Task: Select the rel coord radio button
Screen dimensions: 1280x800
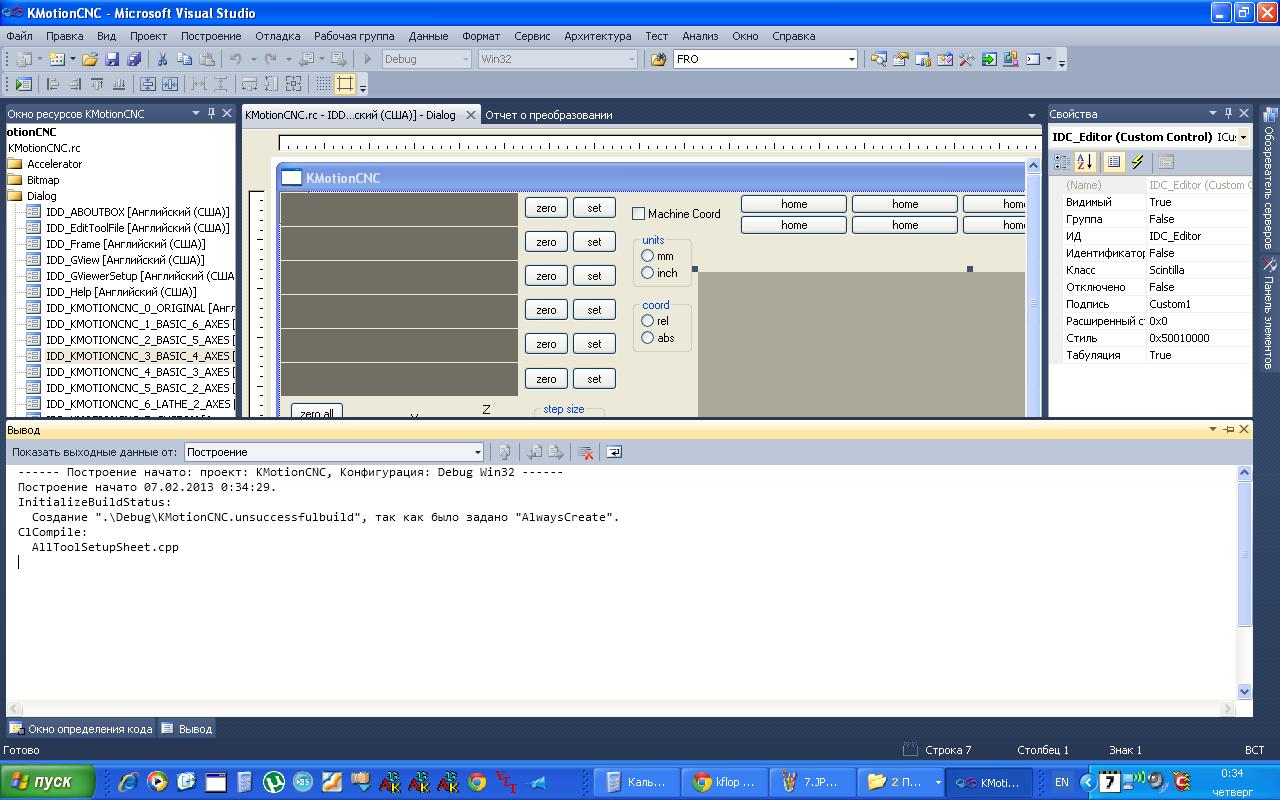Action: click(648, 321)
